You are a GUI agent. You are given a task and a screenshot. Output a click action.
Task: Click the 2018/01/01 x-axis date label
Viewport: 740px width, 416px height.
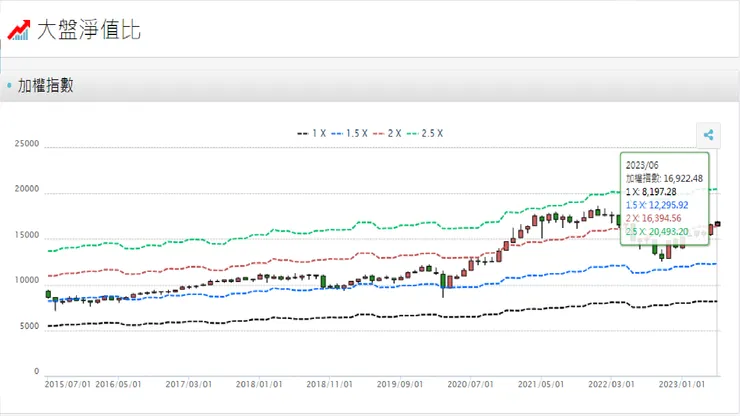point(260,382)
